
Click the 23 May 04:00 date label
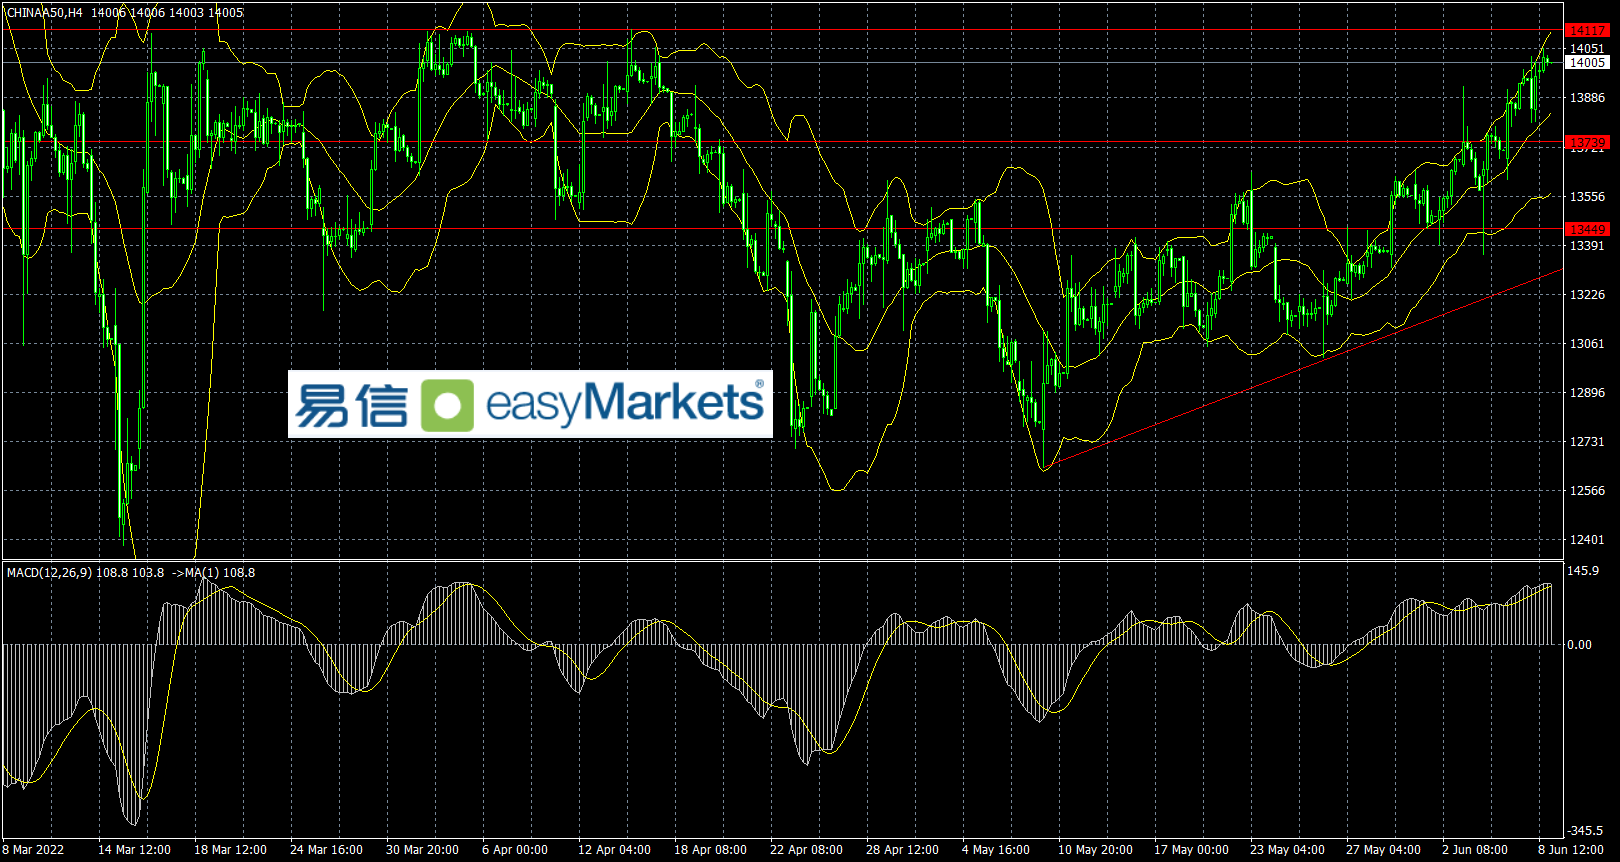coord(1287,850)
